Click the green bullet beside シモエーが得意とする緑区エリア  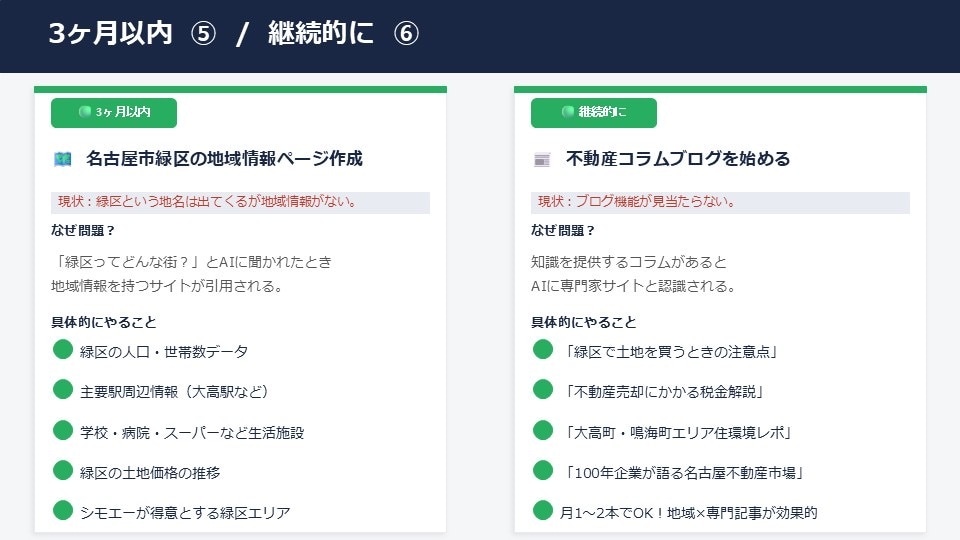tap(63, 510)
